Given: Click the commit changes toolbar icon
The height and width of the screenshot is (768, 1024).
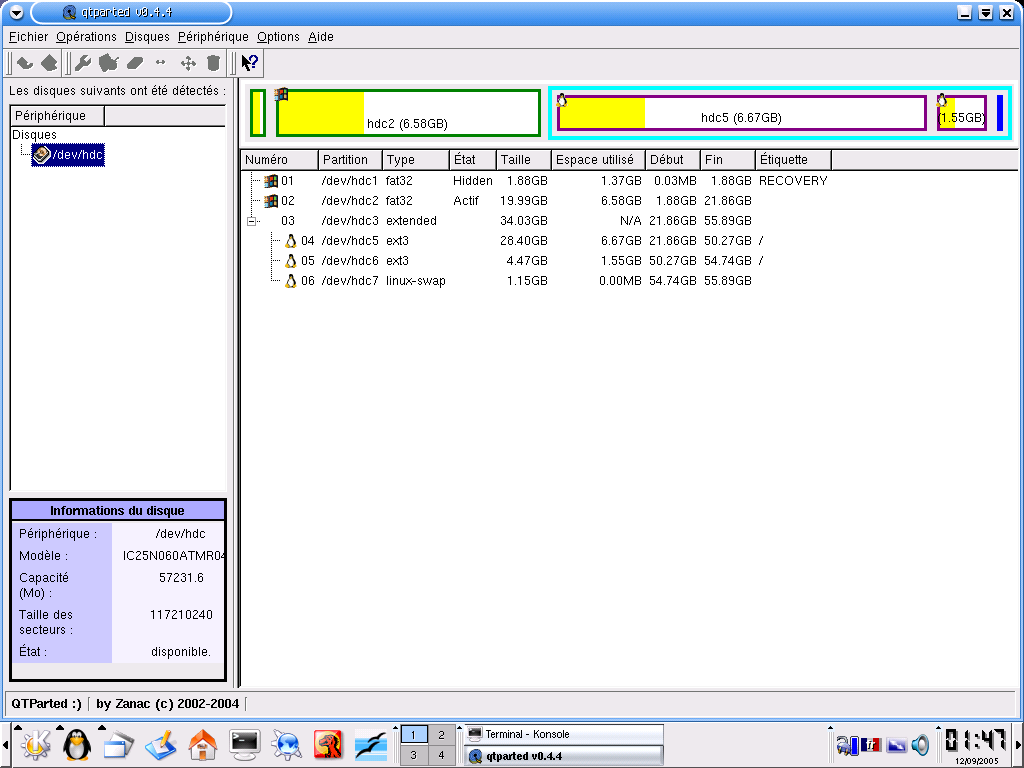Looking at the screenshot, I should point(49,63).
